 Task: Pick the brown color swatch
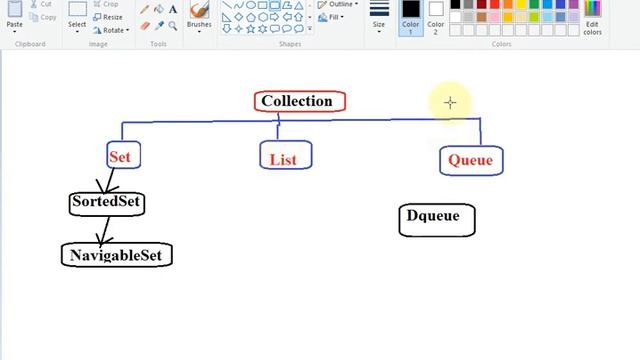(482, 17)
